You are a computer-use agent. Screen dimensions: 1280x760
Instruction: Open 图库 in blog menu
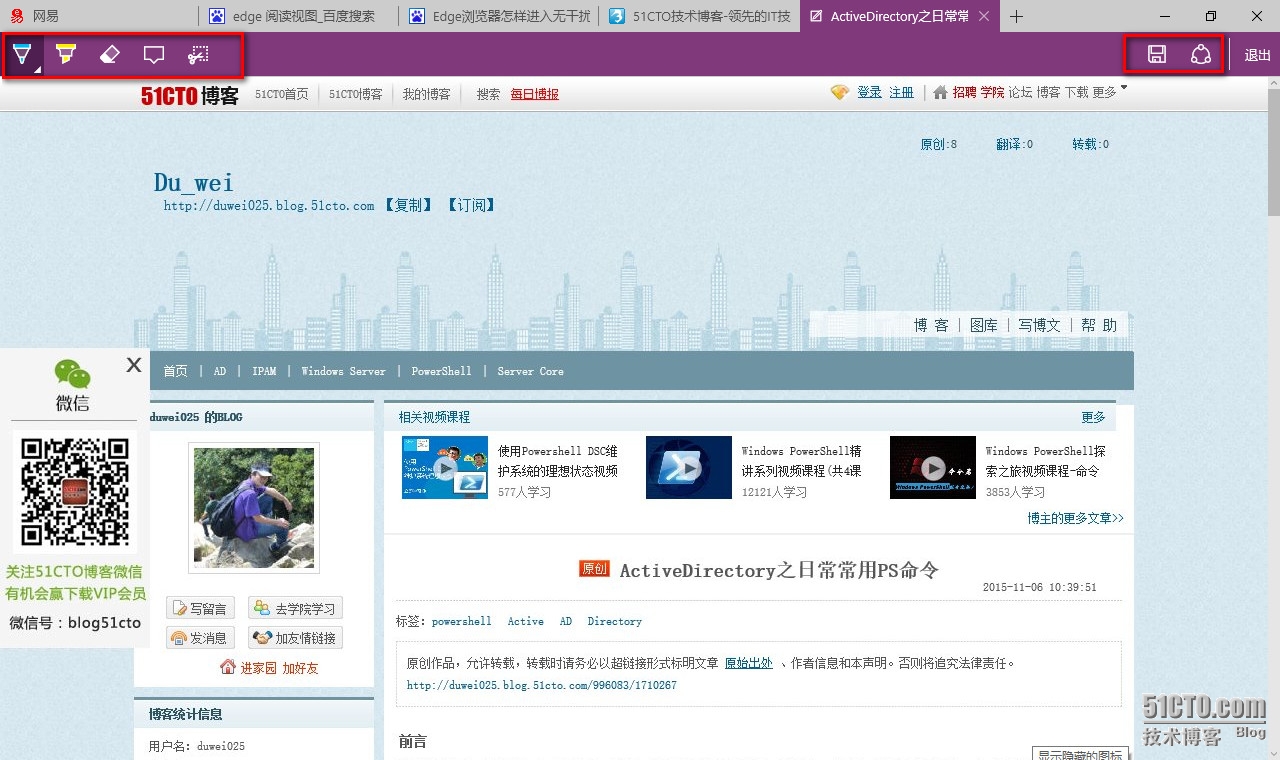point(984,325)
